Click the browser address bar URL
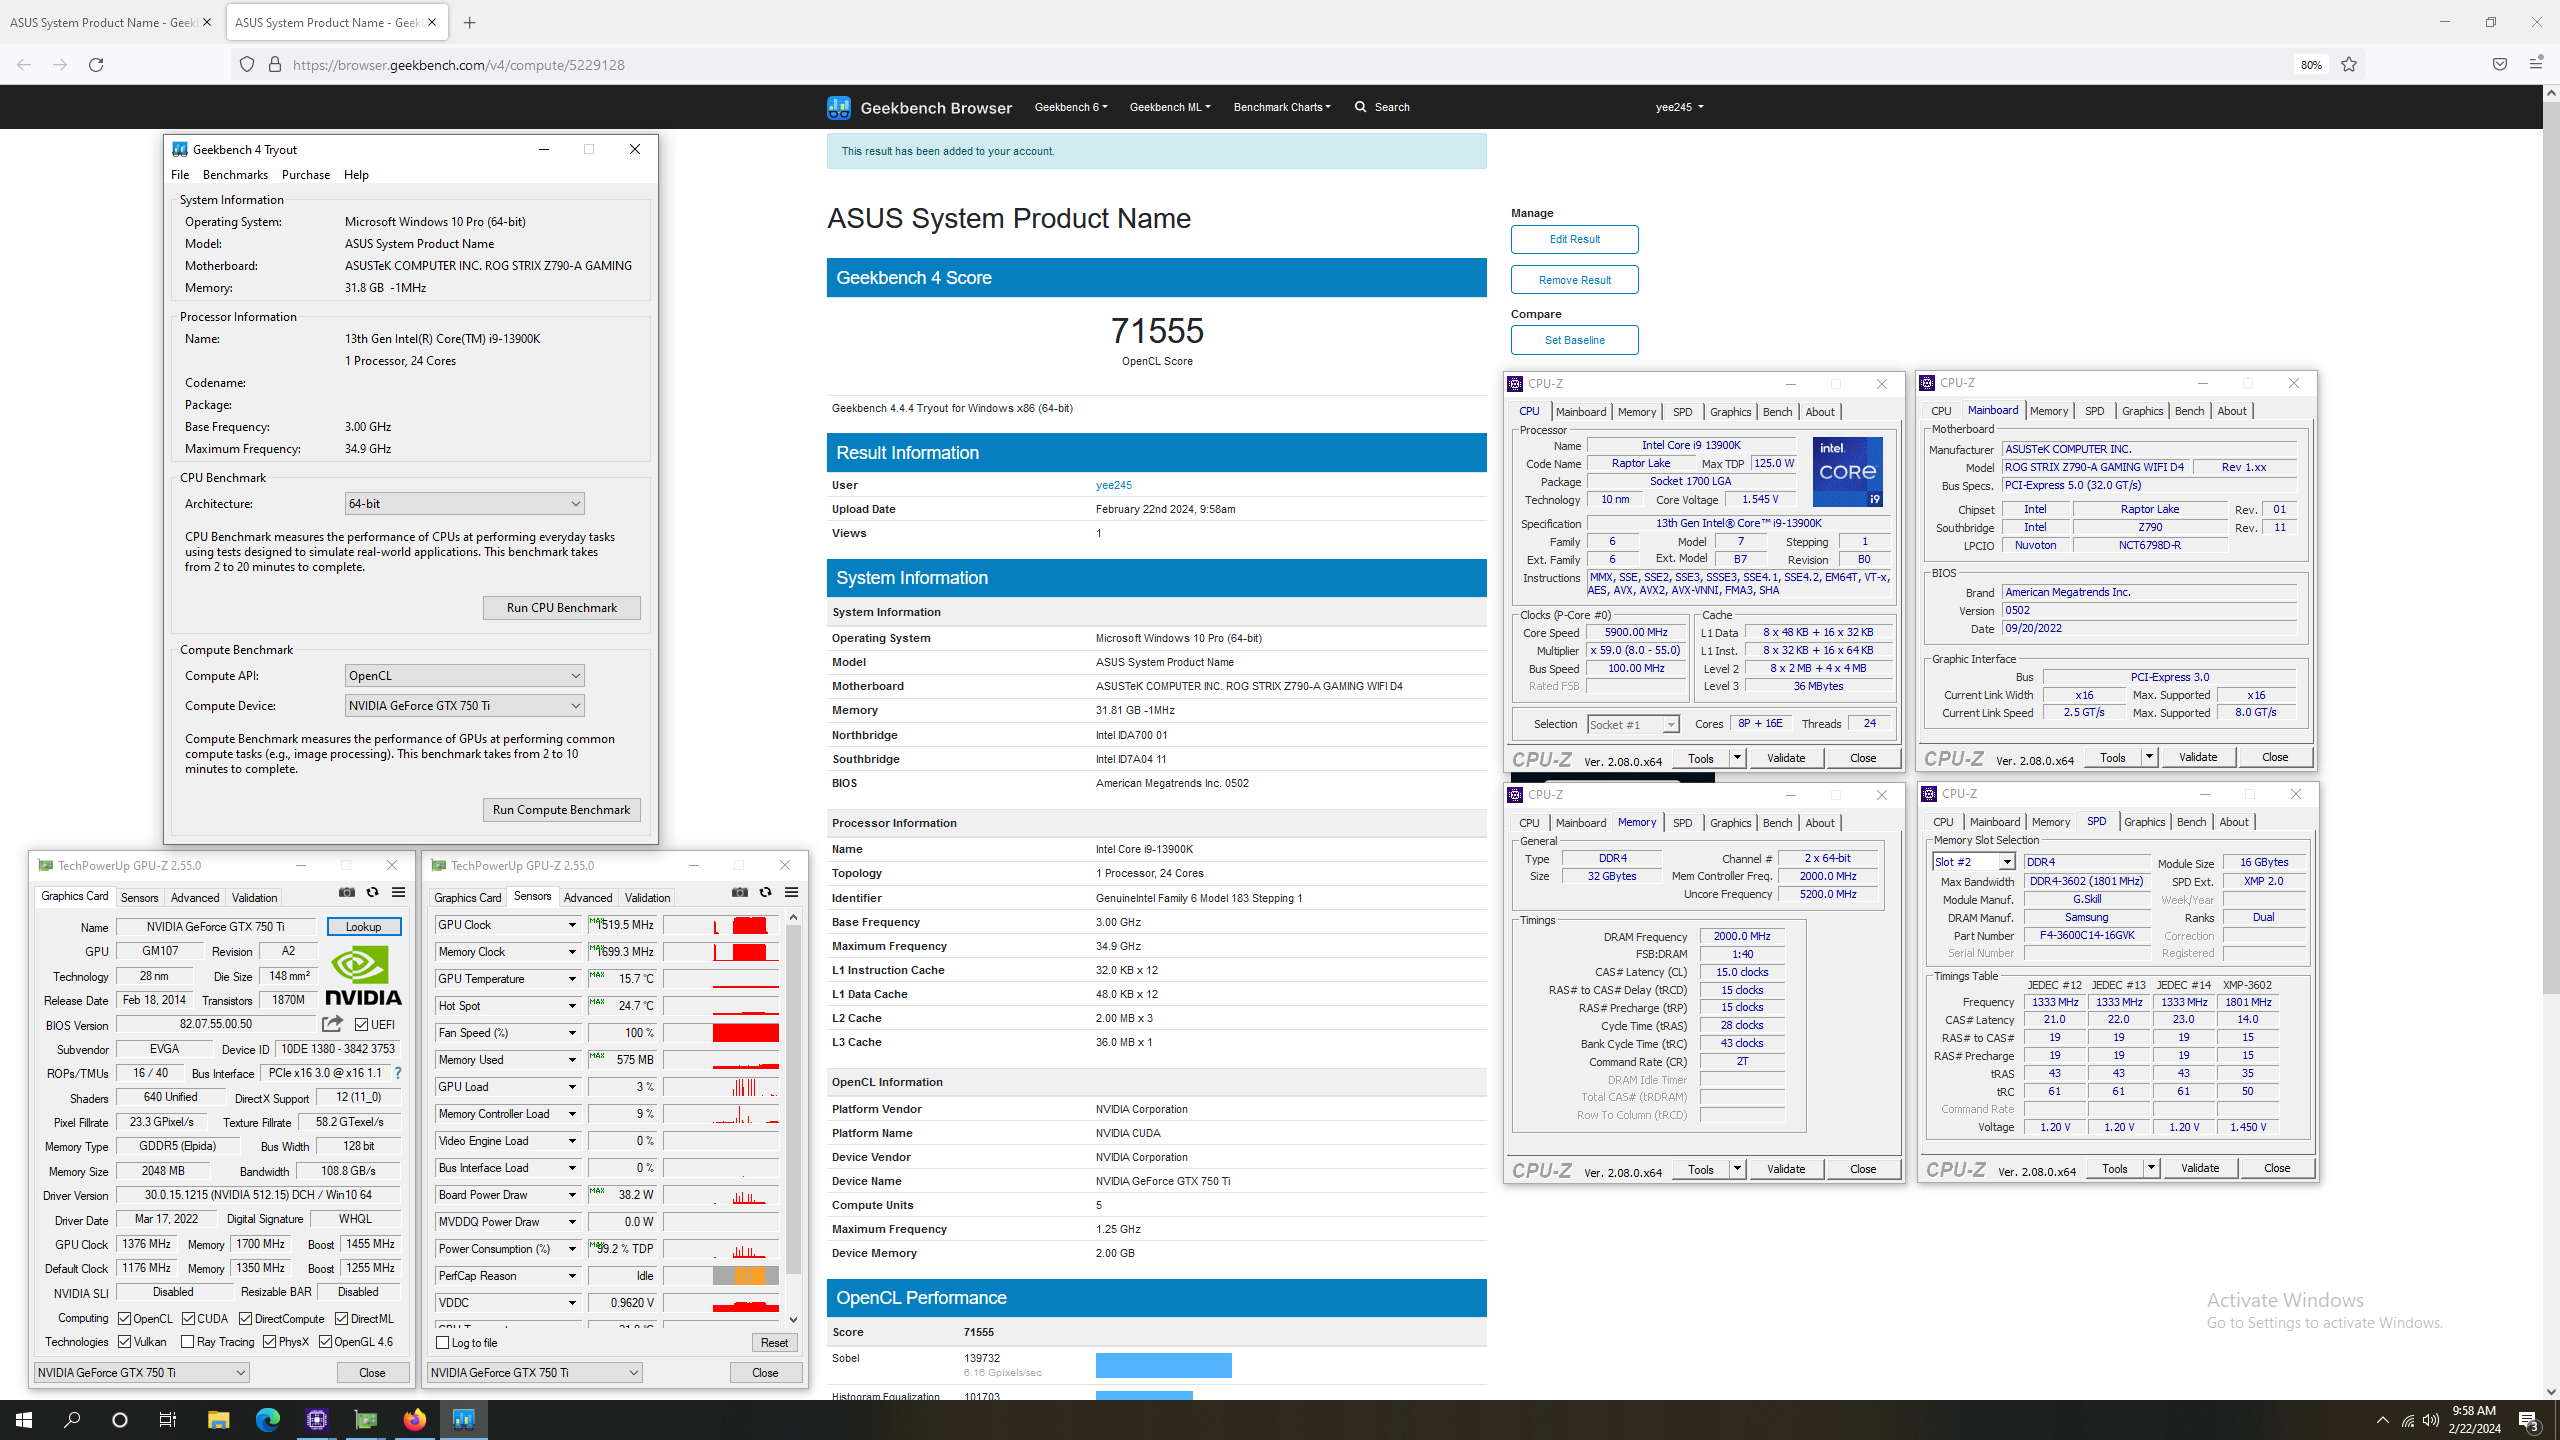The height and width of the screenshot is (1440, 2560). point(459,65)
